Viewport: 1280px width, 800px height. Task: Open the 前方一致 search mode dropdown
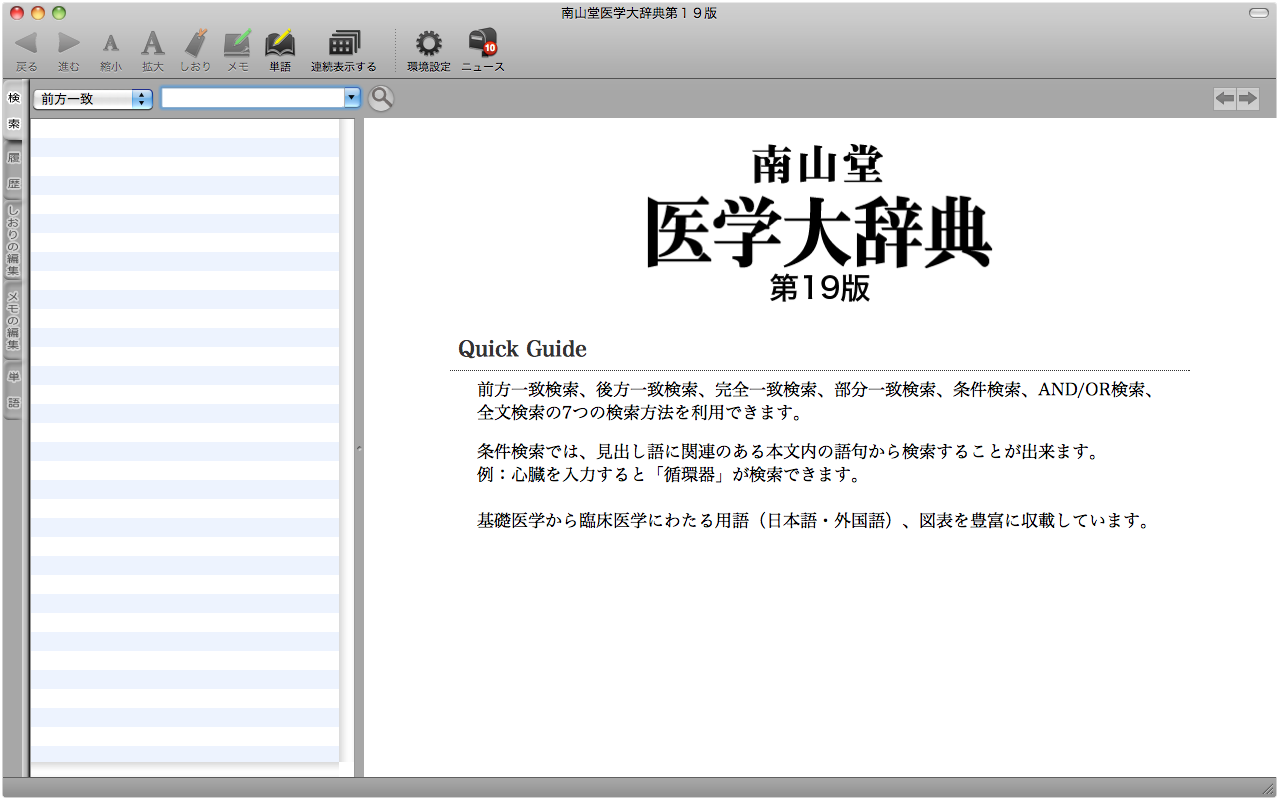pyautogui.click(x=93, y=98)
